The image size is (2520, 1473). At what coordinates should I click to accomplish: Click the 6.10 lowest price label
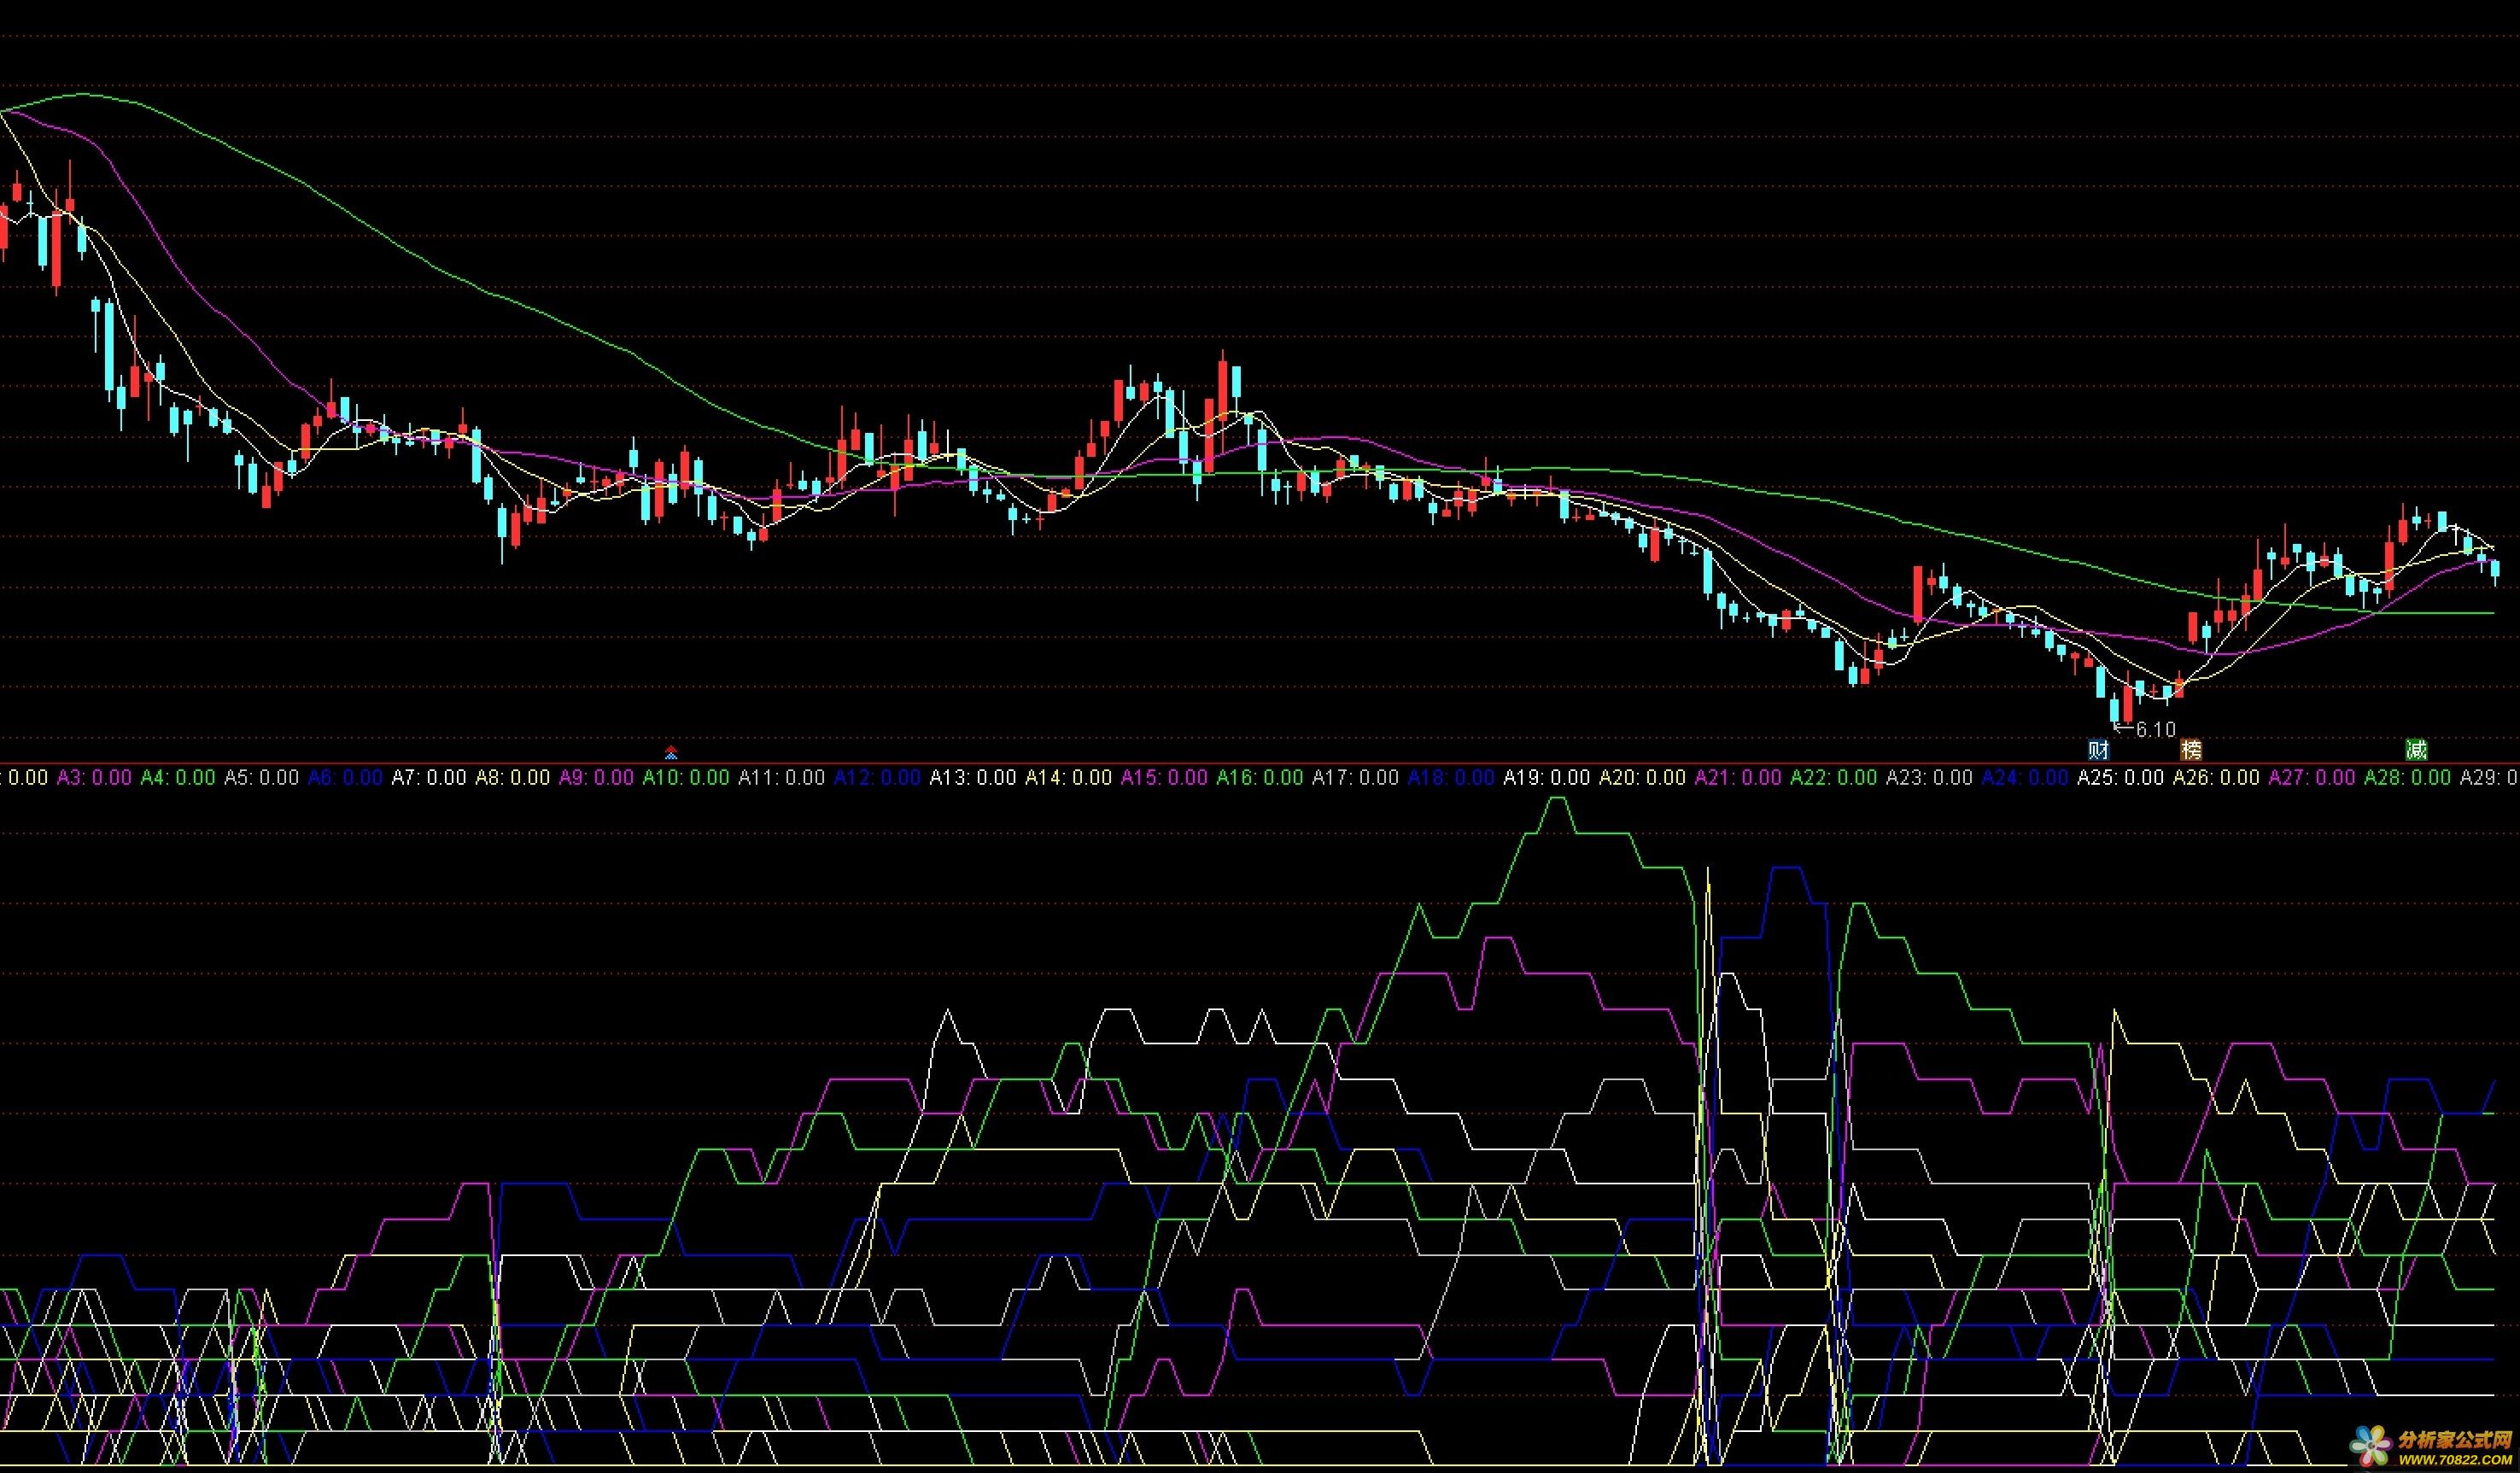point(2155,730)
